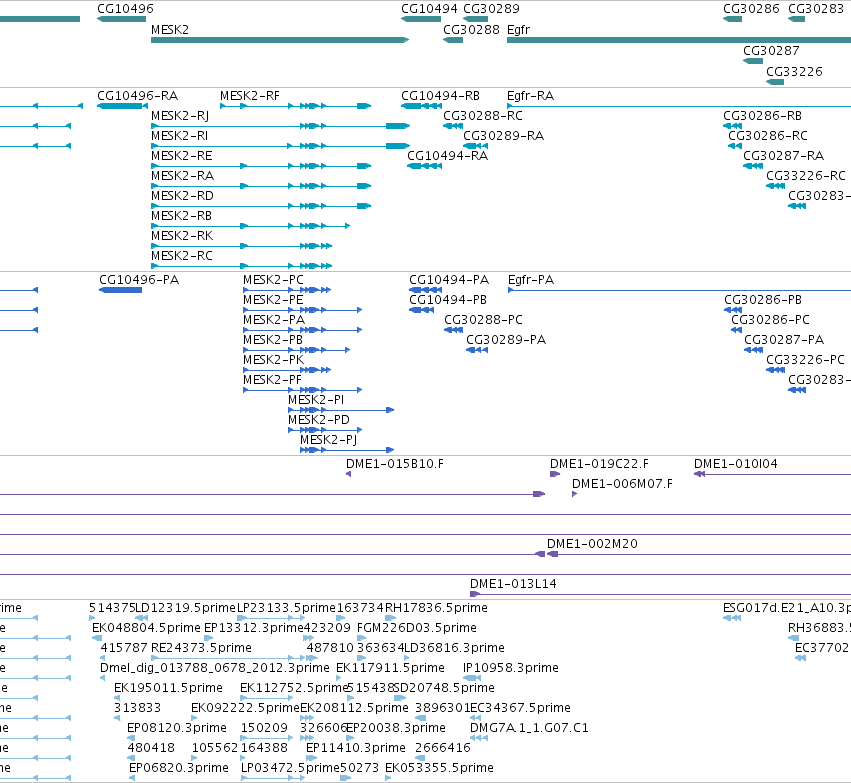Click clone DME1-015B10.F
Viewport: 851px width, 783px height.
(x=395, y=464)
